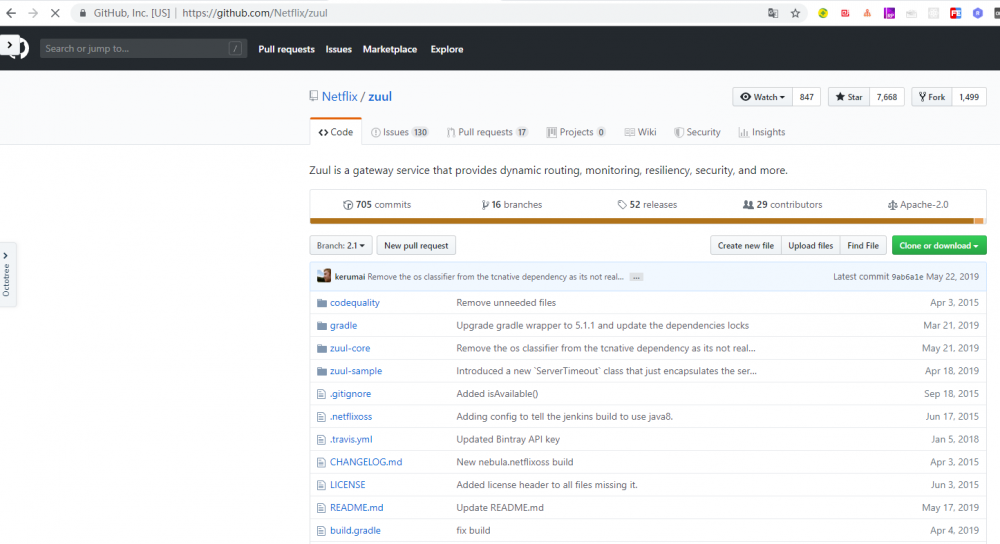Stop page loading with the X icon
This screenshot has width=1000, height=544.
pos(53,14)
